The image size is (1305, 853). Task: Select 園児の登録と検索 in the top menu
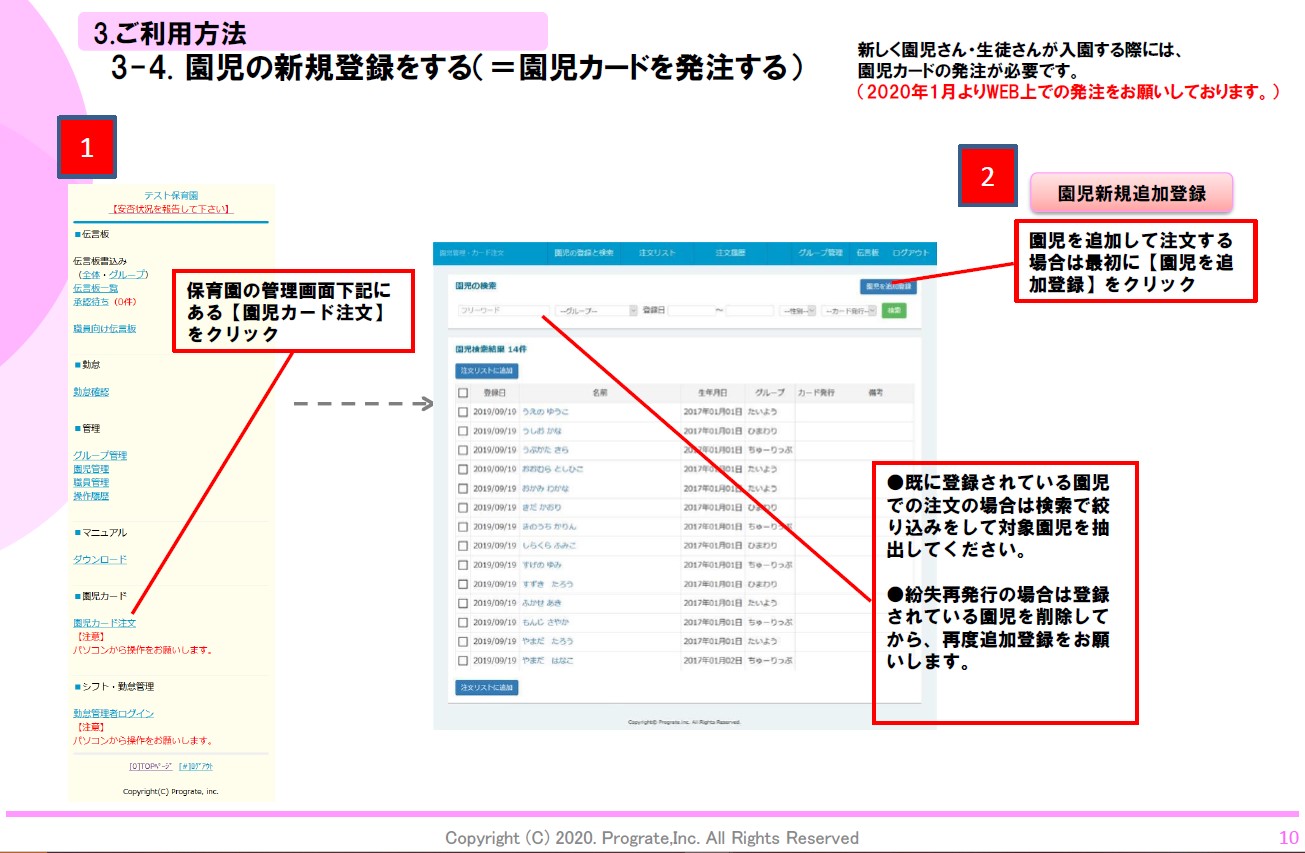pos(584,253)
